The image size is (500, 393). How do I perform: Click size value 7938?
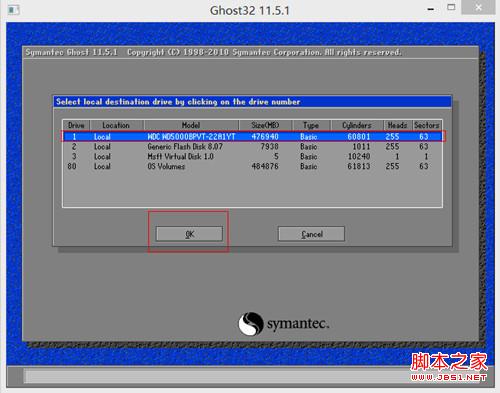point(270,146)
